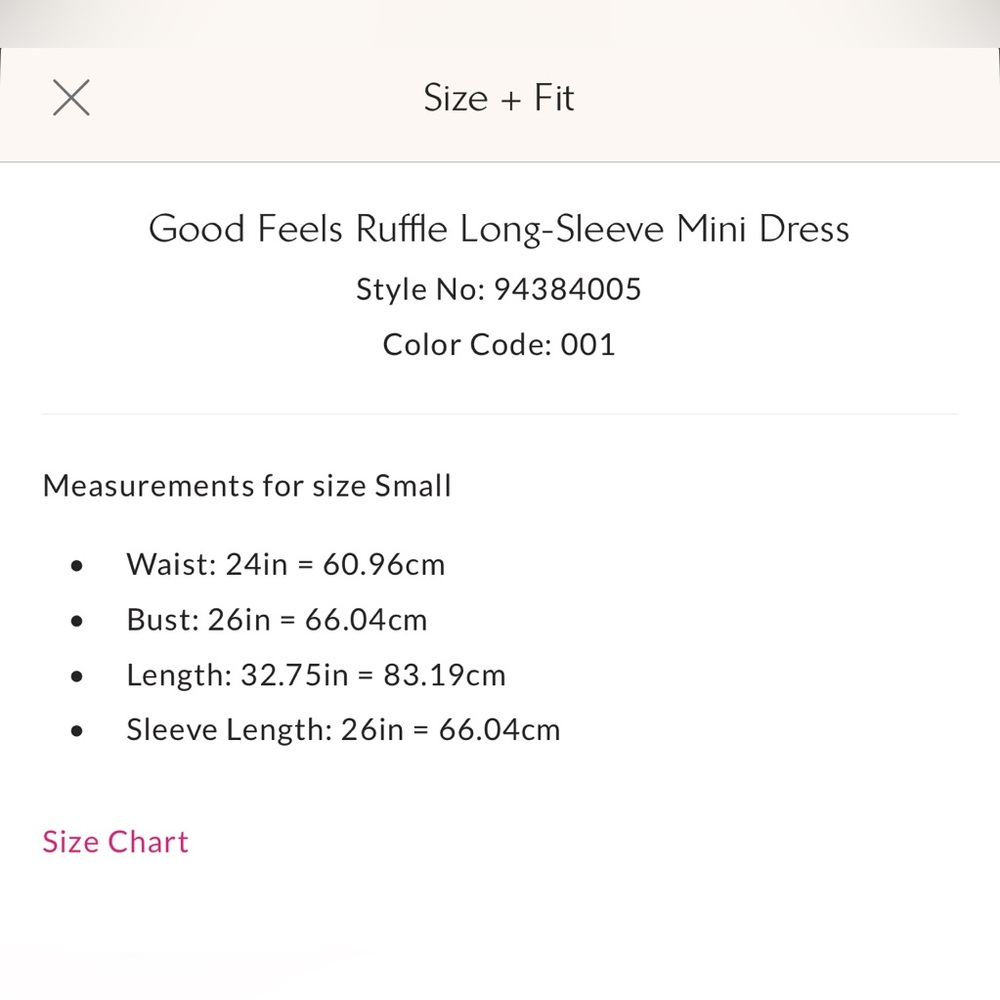Click the 66.04cm sleeve length value

(499, 730)
